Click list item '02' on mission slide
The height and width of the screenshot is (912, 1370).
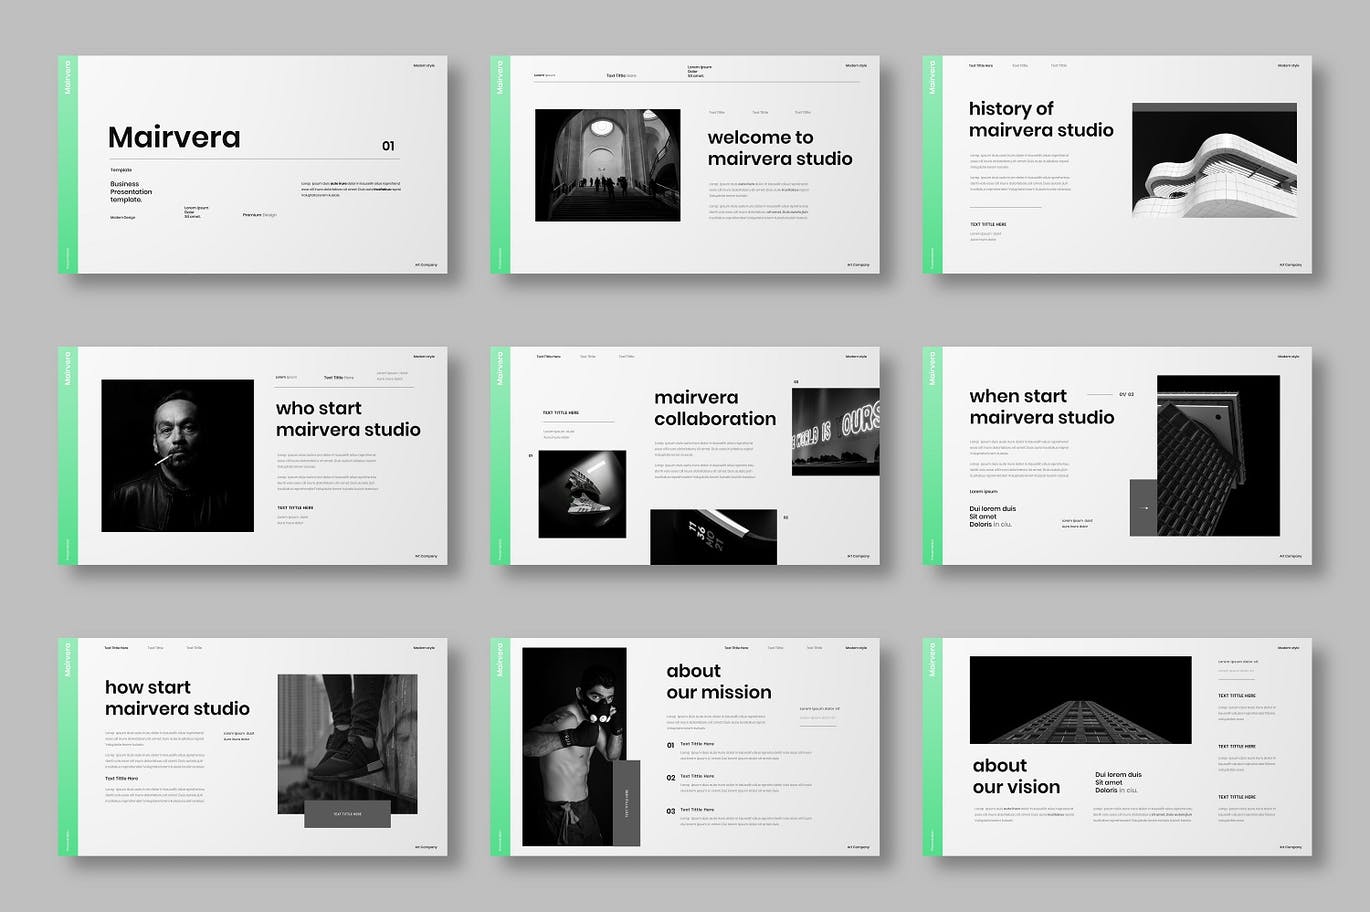pyautogui.click(x=672, y=777)
